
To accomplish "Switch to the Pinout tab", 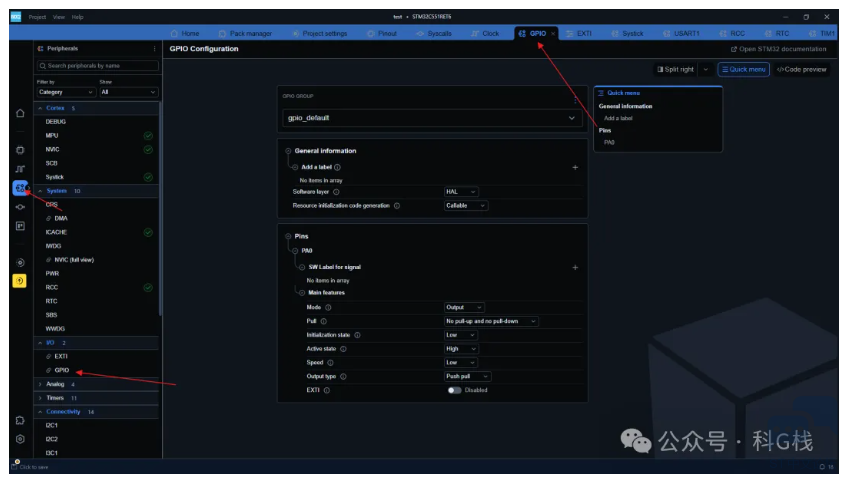I will click(x=382, y=34).
